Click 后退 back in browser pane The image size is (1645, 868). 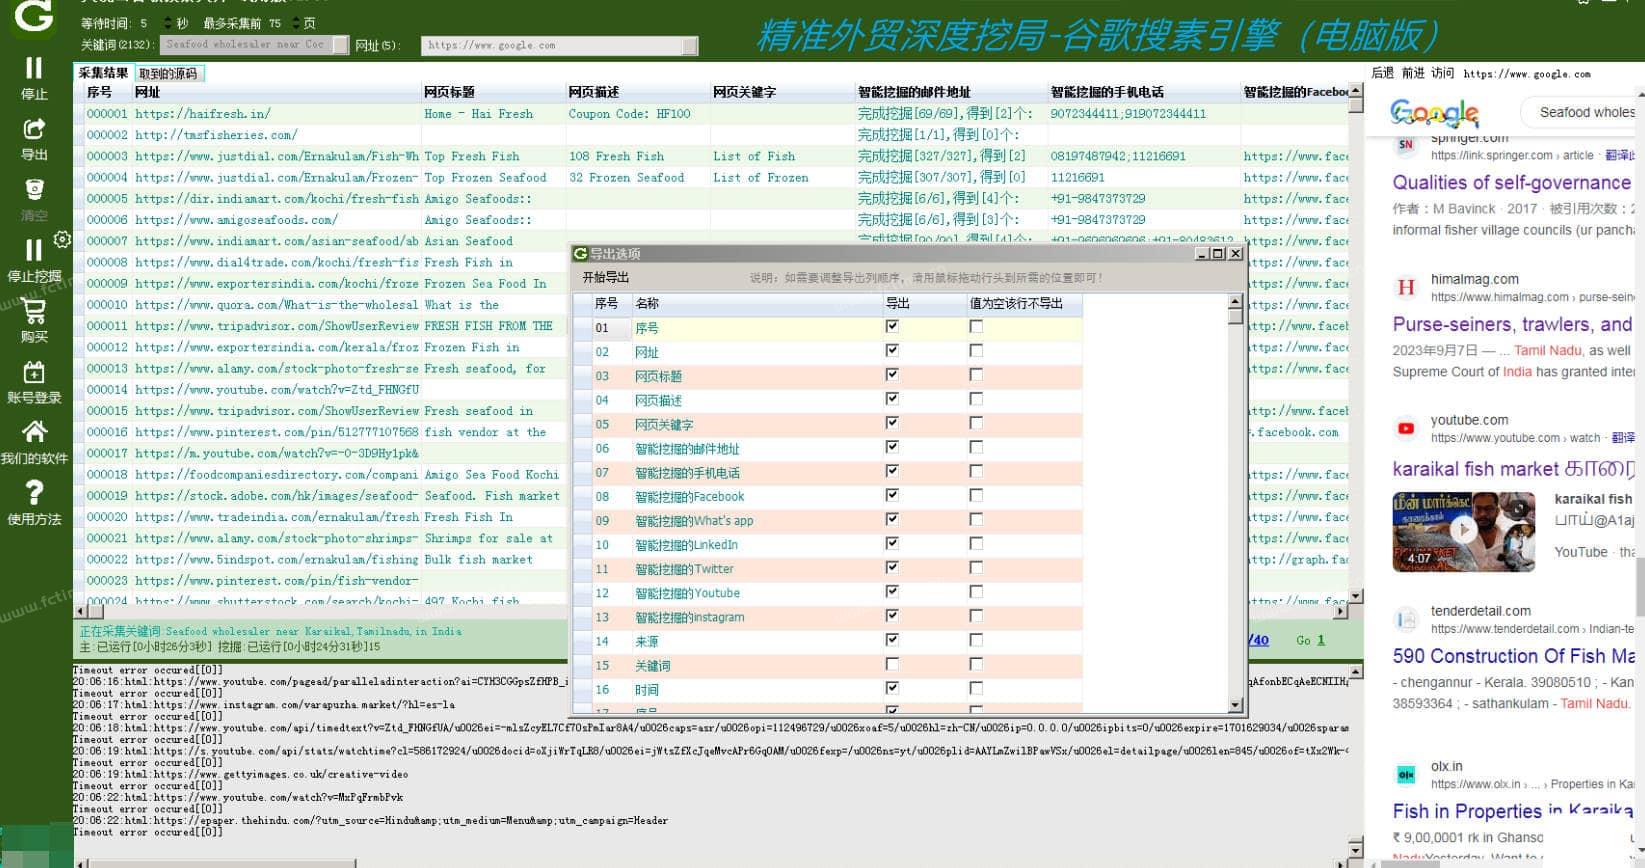pyautogui.click(x=1382, y=73)
